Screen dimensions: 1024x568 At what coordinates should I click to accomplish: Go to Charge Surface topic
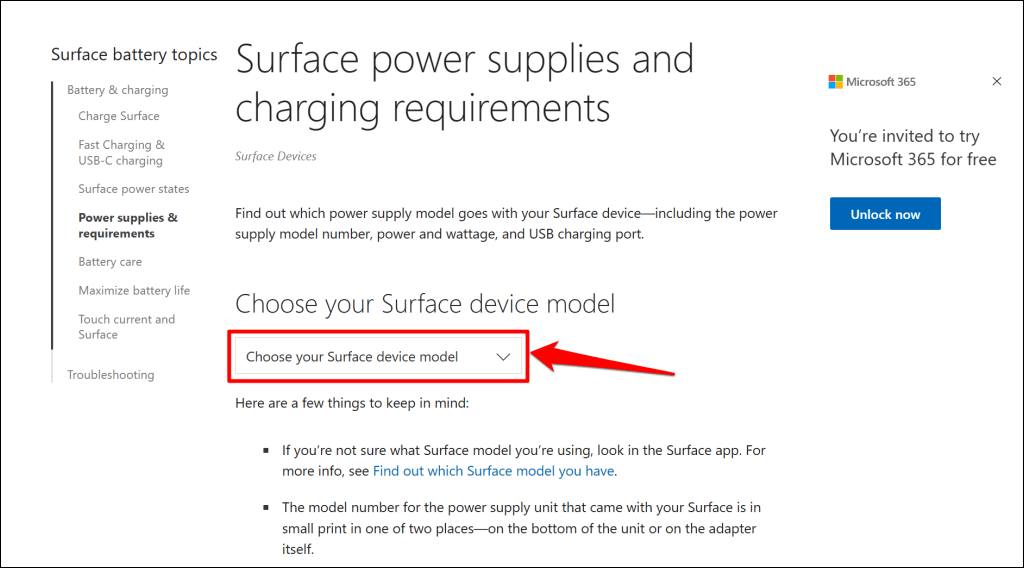[x=118, y=116]
